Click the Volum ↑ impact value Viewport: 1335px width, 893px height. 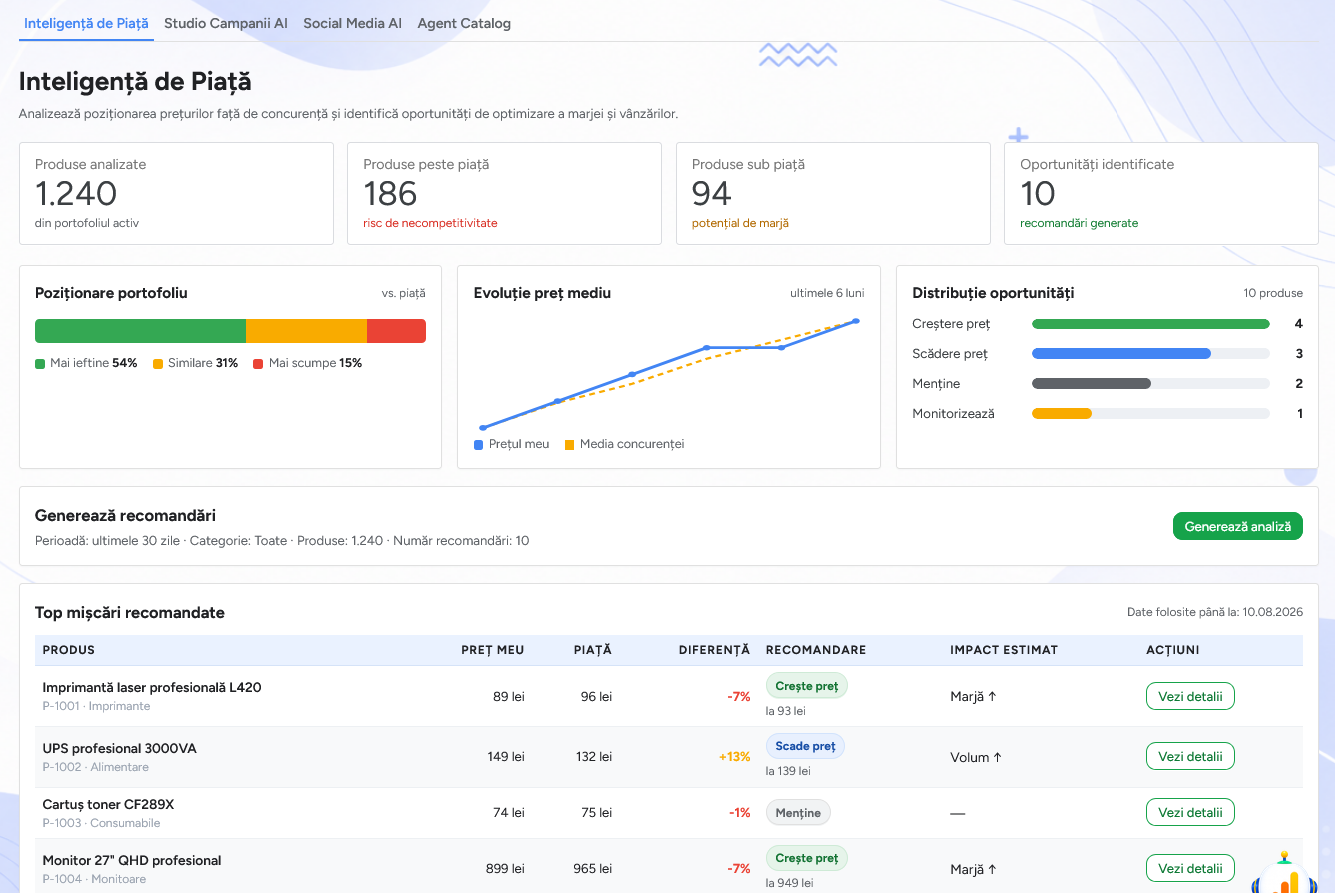point(976,757)
